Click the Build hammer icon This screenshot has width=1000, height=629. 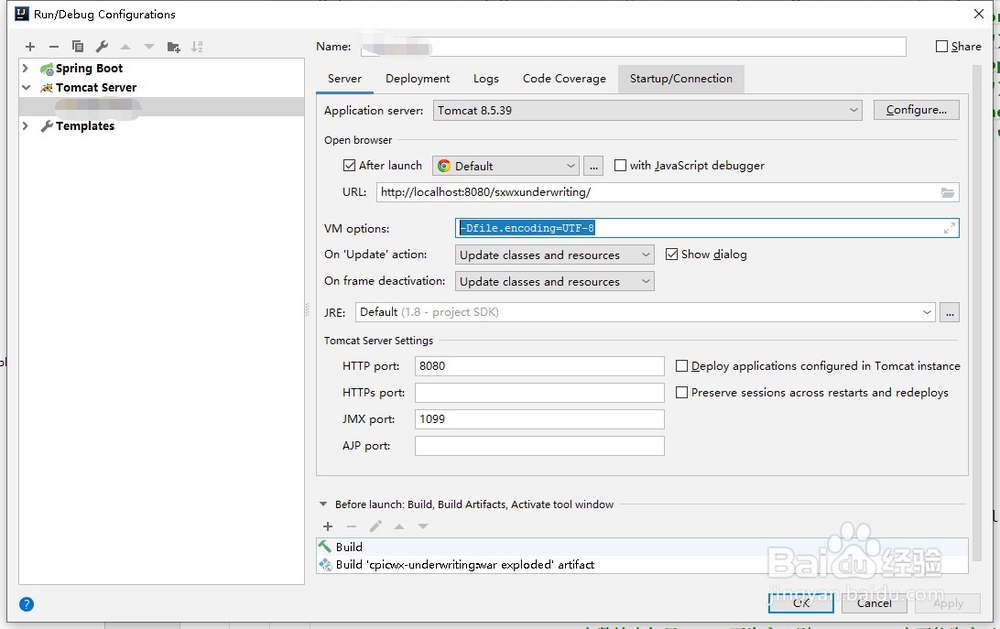(325, 547)
